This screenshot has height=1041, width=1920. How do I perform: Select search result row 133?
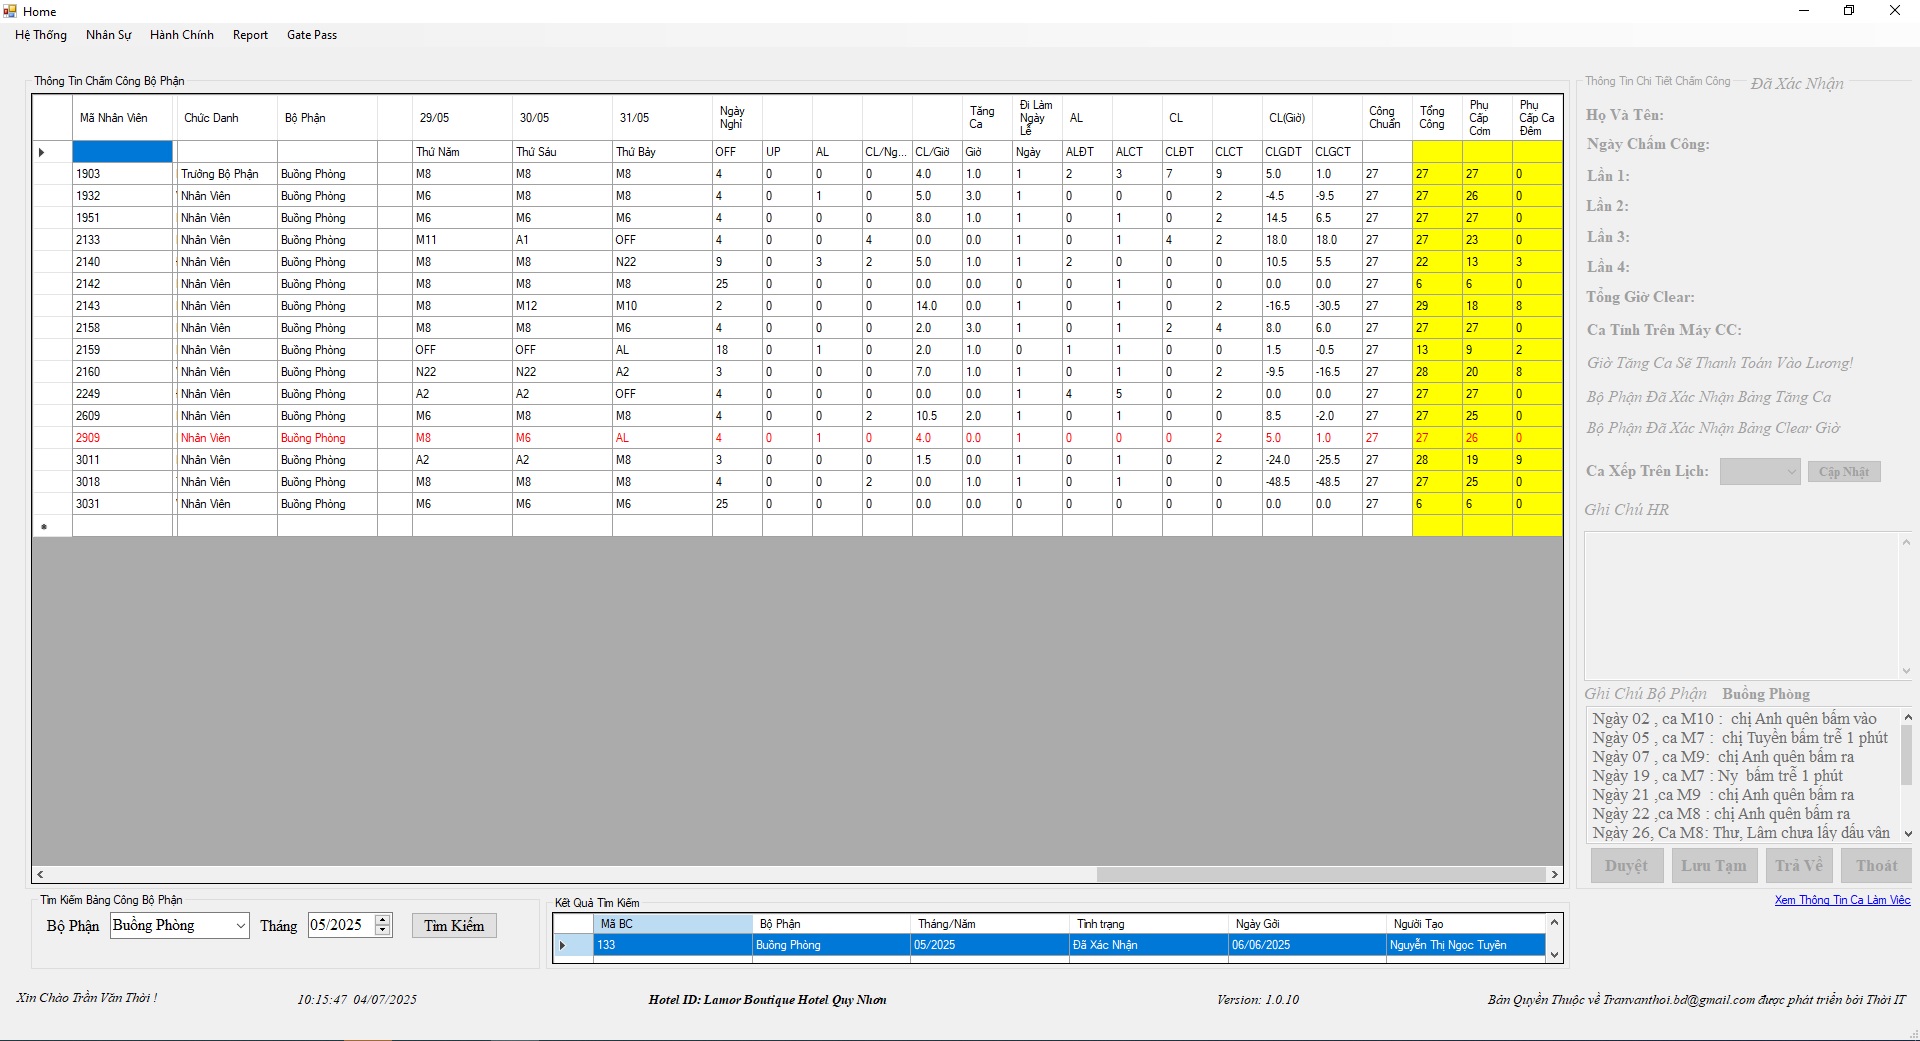click(x=670, y=945)
